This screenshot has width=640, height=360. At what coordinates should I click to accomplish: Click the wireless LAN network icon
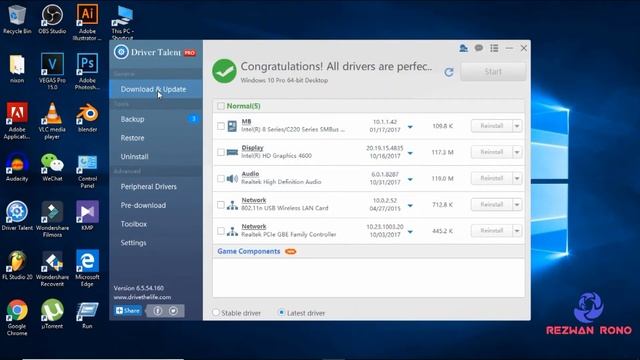(x=232, y=205)
